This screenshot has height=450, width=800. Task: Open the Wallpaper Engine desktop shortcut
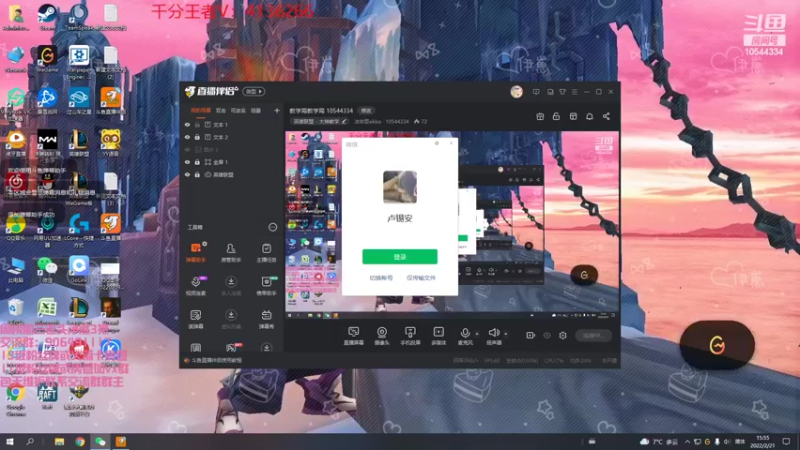tap(79, 62)
